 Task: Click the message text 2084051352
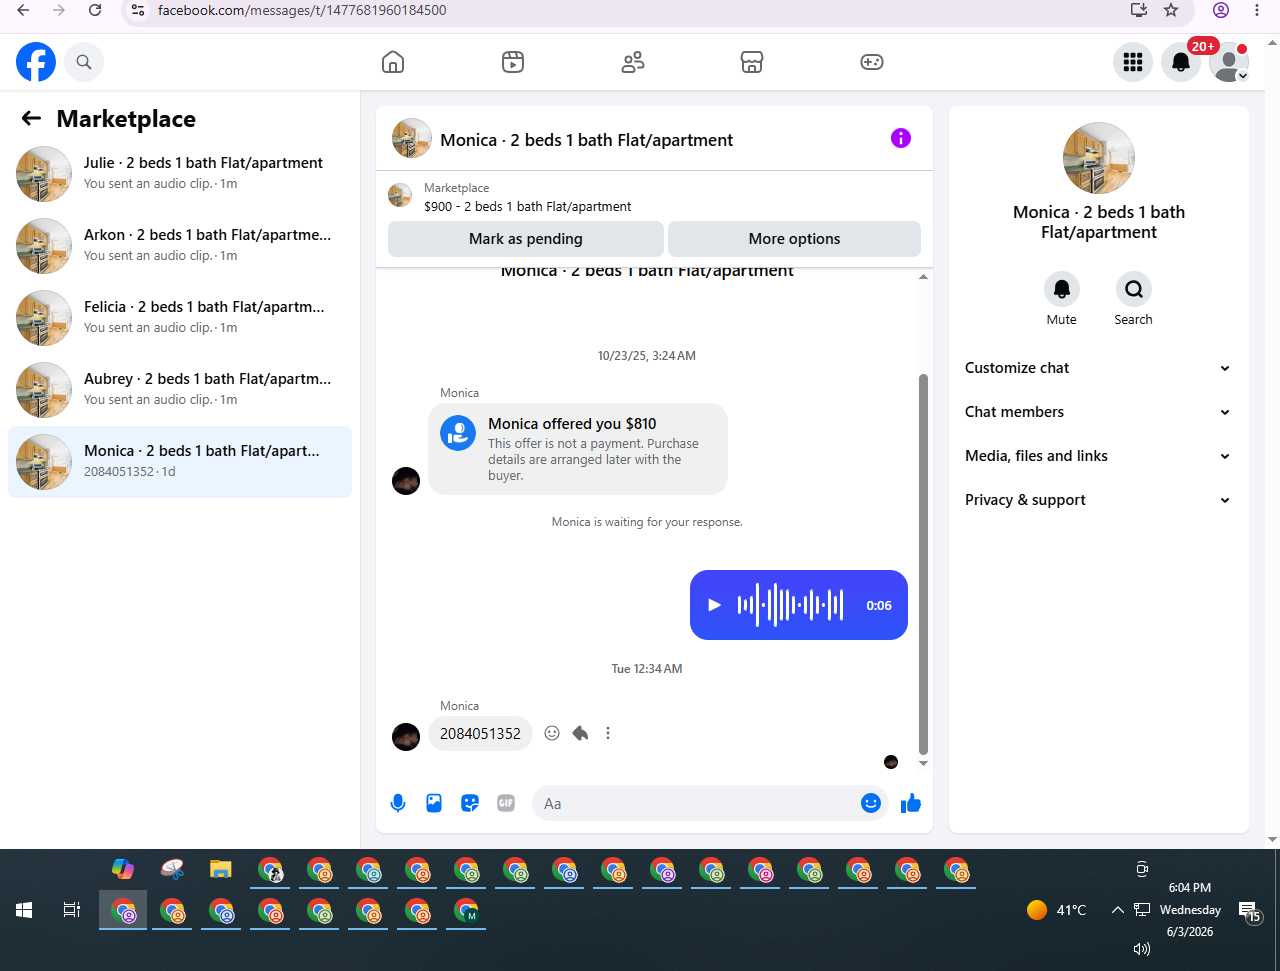(480, 733)
